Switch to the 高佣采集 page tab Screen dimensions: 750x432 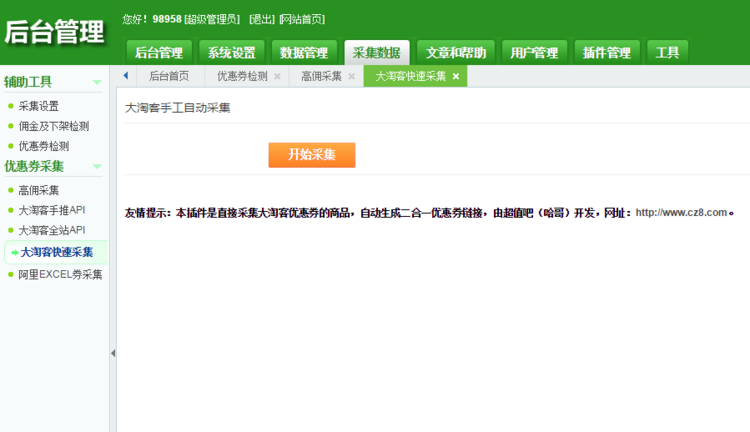321,76
